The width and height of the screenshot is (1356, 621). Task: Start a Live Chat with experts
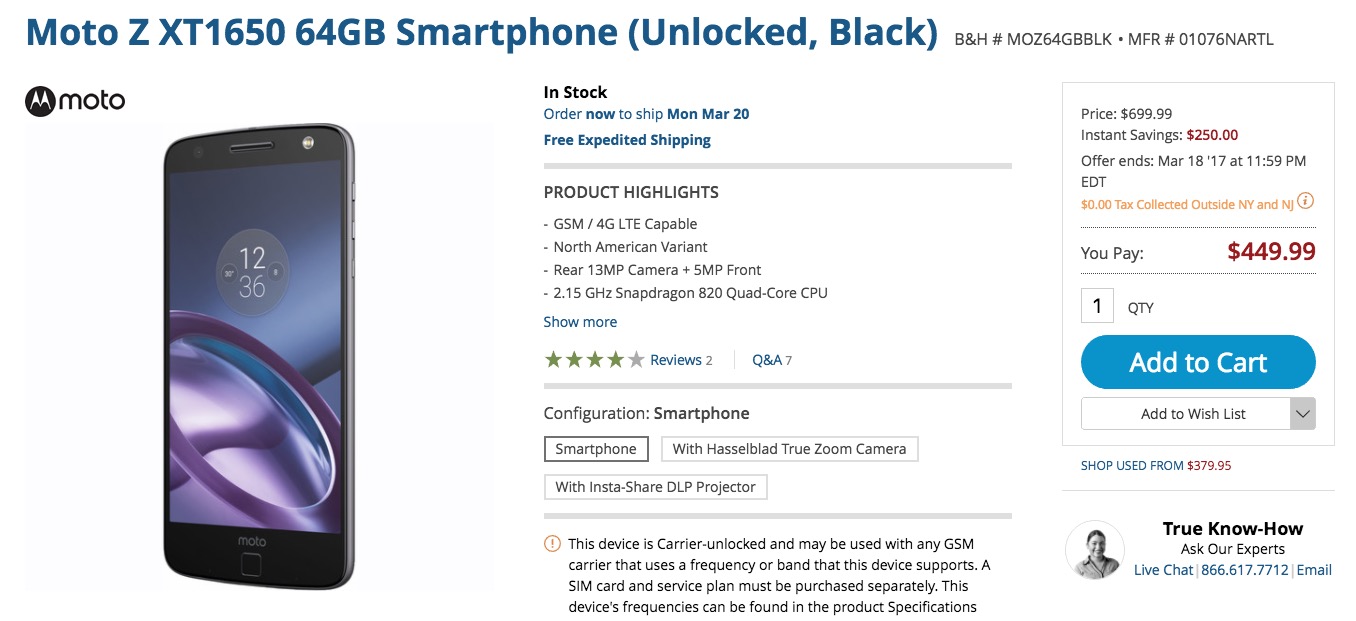pyautogui.click(x=1160, y=570)
